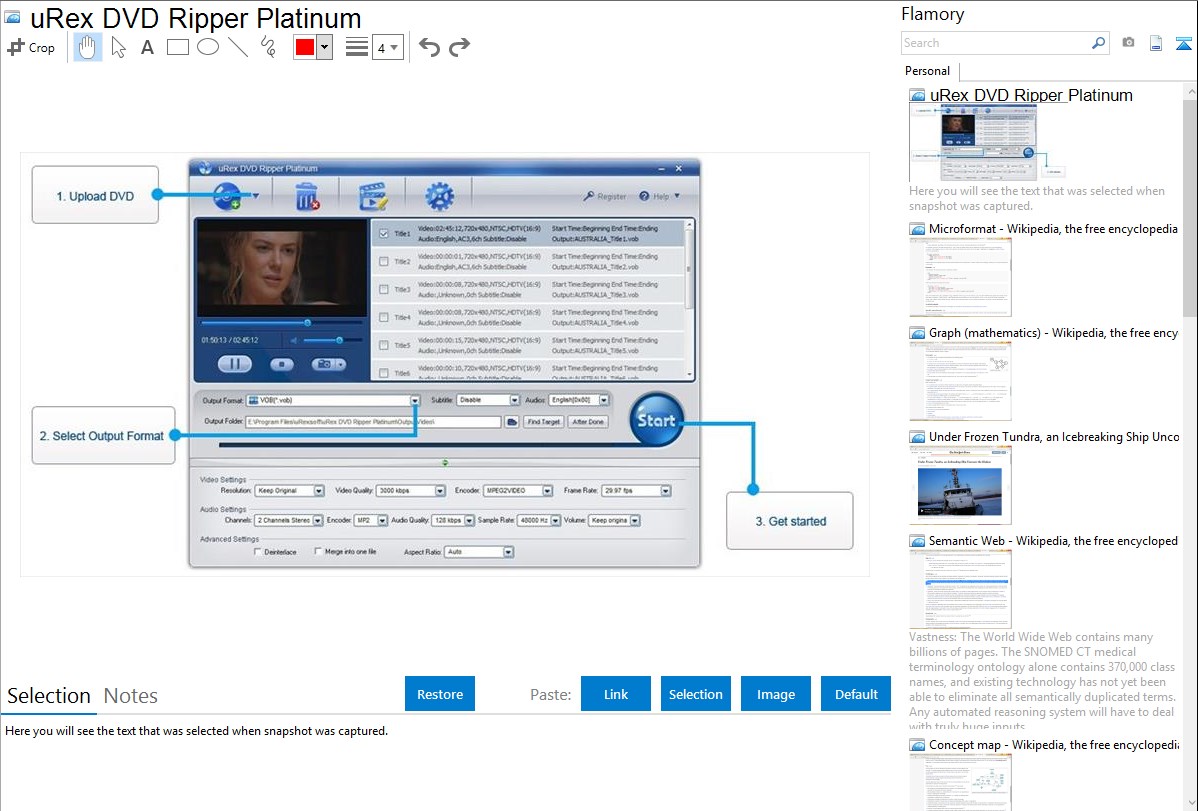Enable Merge into one file checkbox
1198x811 pixels.
pos(318,551)
